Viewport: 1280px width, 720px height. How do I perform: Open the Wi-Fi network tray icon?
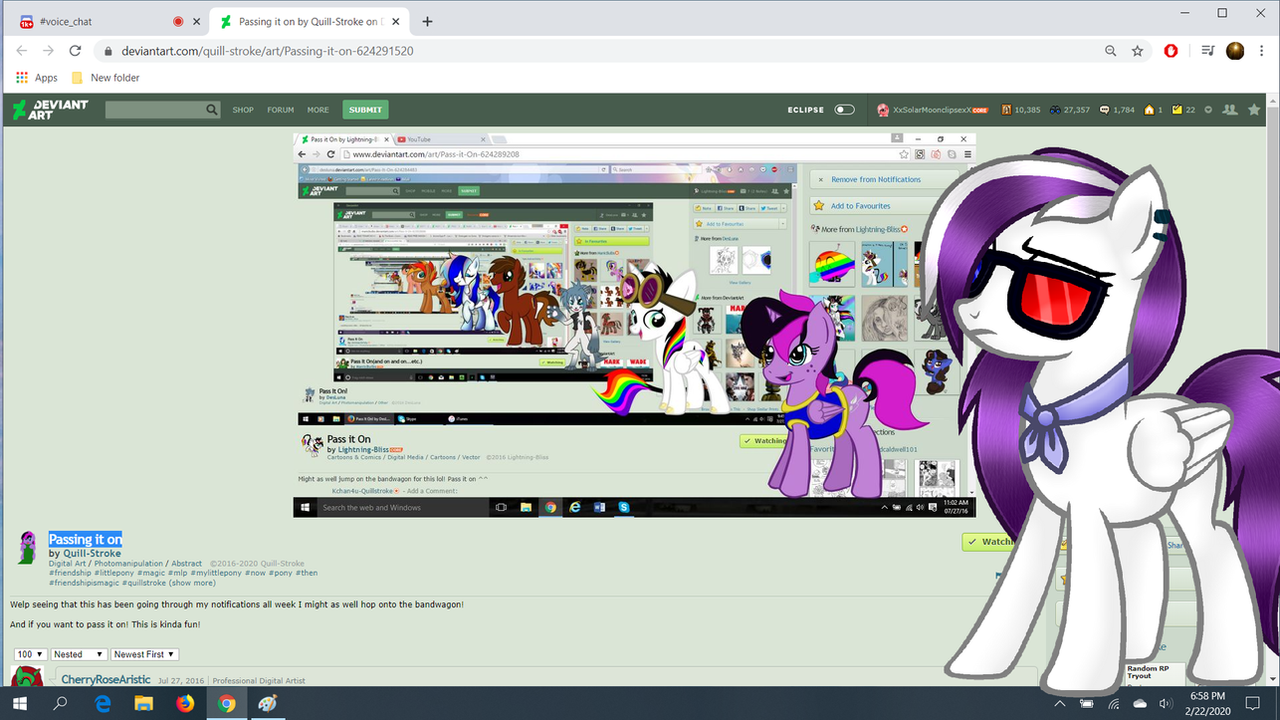click(x=1114, y=703)
